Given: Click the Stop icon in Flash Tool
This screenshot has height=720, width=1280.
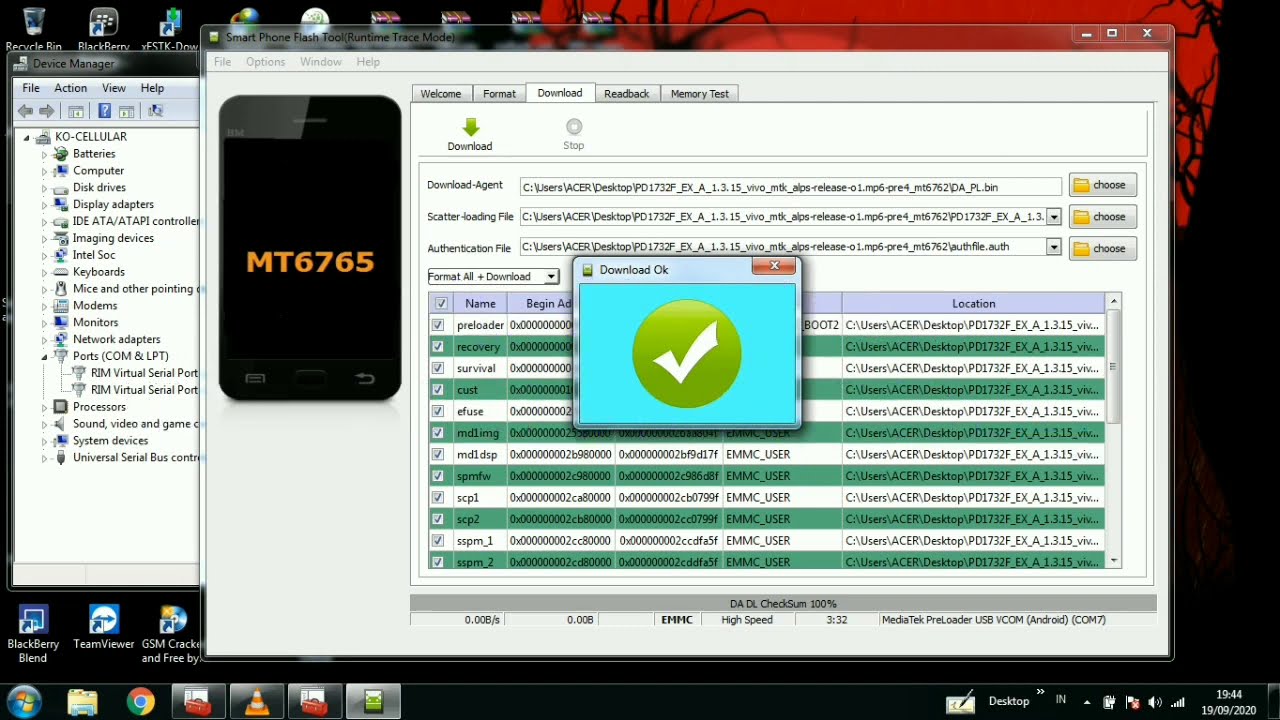Looking at the screenshot, I should (x=573, y=127).
